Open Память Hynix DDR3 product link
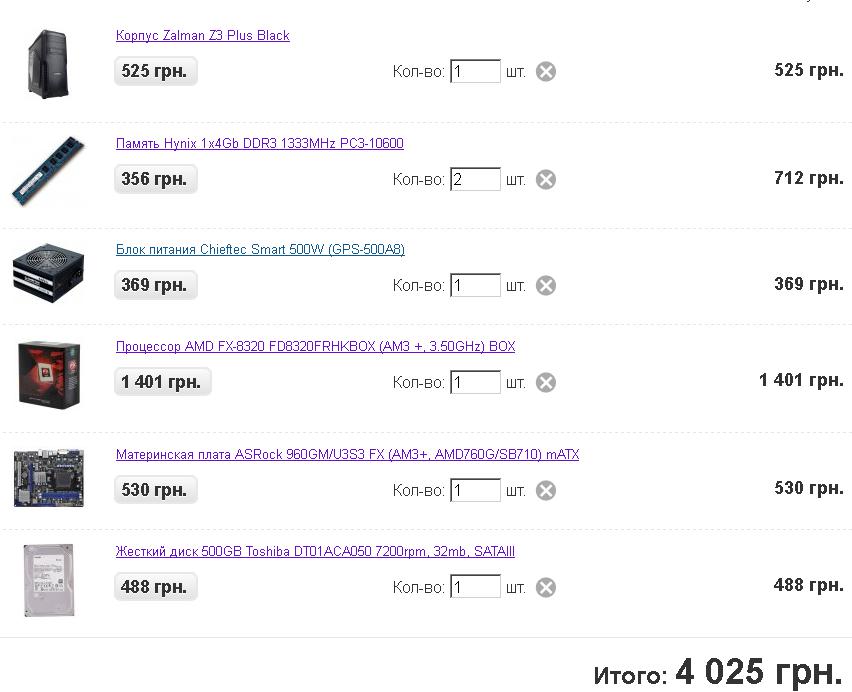The image size is (852, 692). coord(260,144)
